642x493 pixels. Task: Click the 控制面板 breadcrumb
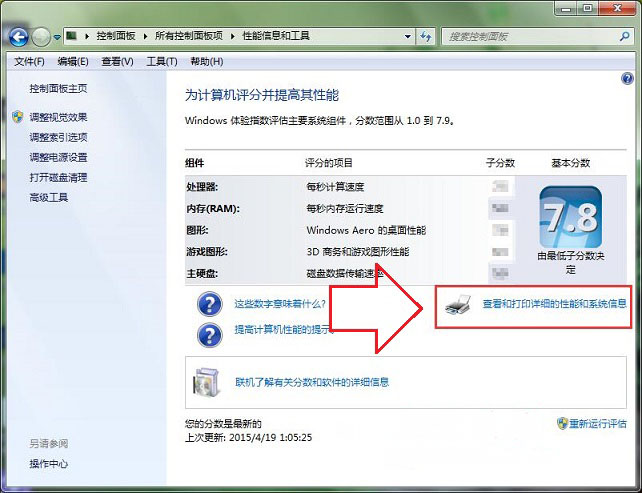[x=116, y=36]
